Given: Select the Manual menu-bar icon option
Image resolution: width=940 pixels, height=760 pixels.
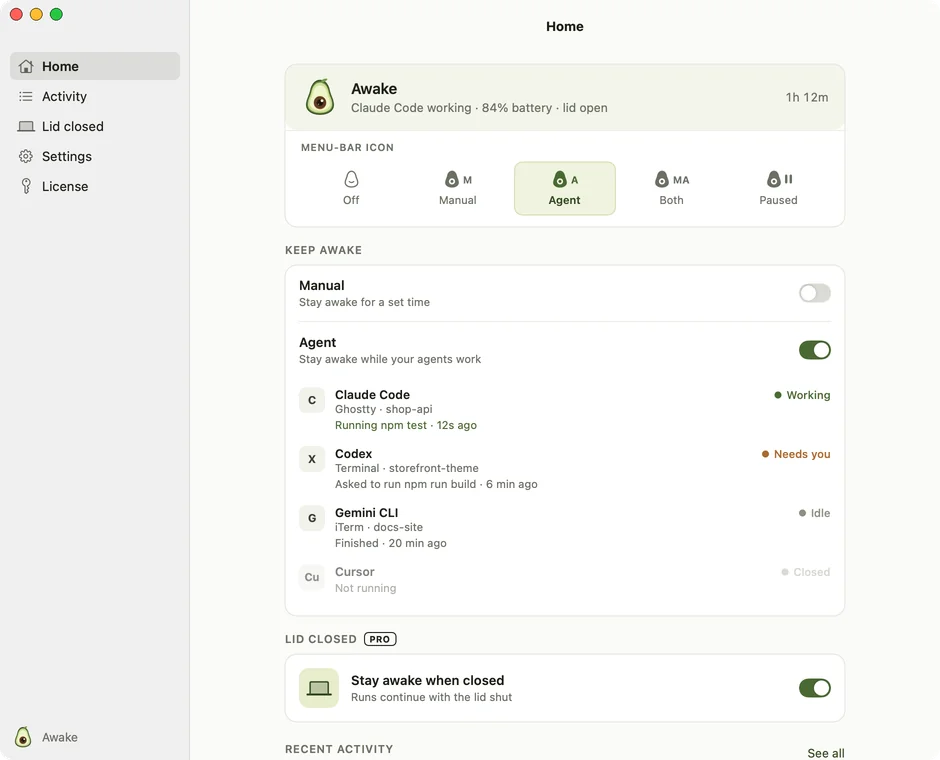Looking at the screenshot, I should pos(457,188).
